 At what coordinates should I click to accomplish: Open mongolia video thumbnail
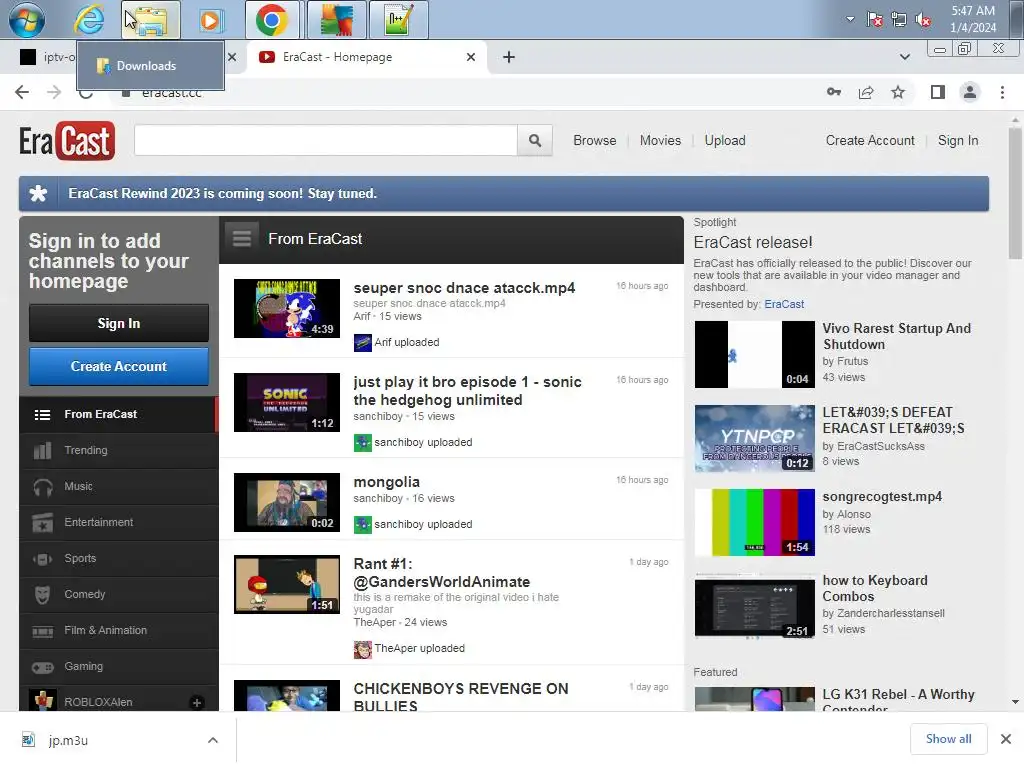coord(287,502)
